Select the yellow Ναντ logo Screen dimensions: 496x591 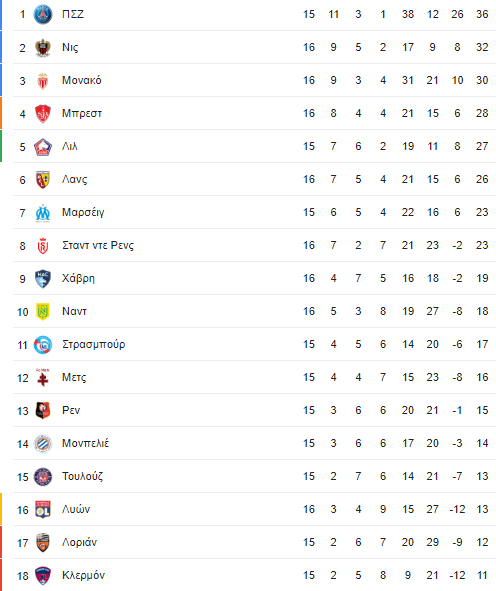point(43,312)
